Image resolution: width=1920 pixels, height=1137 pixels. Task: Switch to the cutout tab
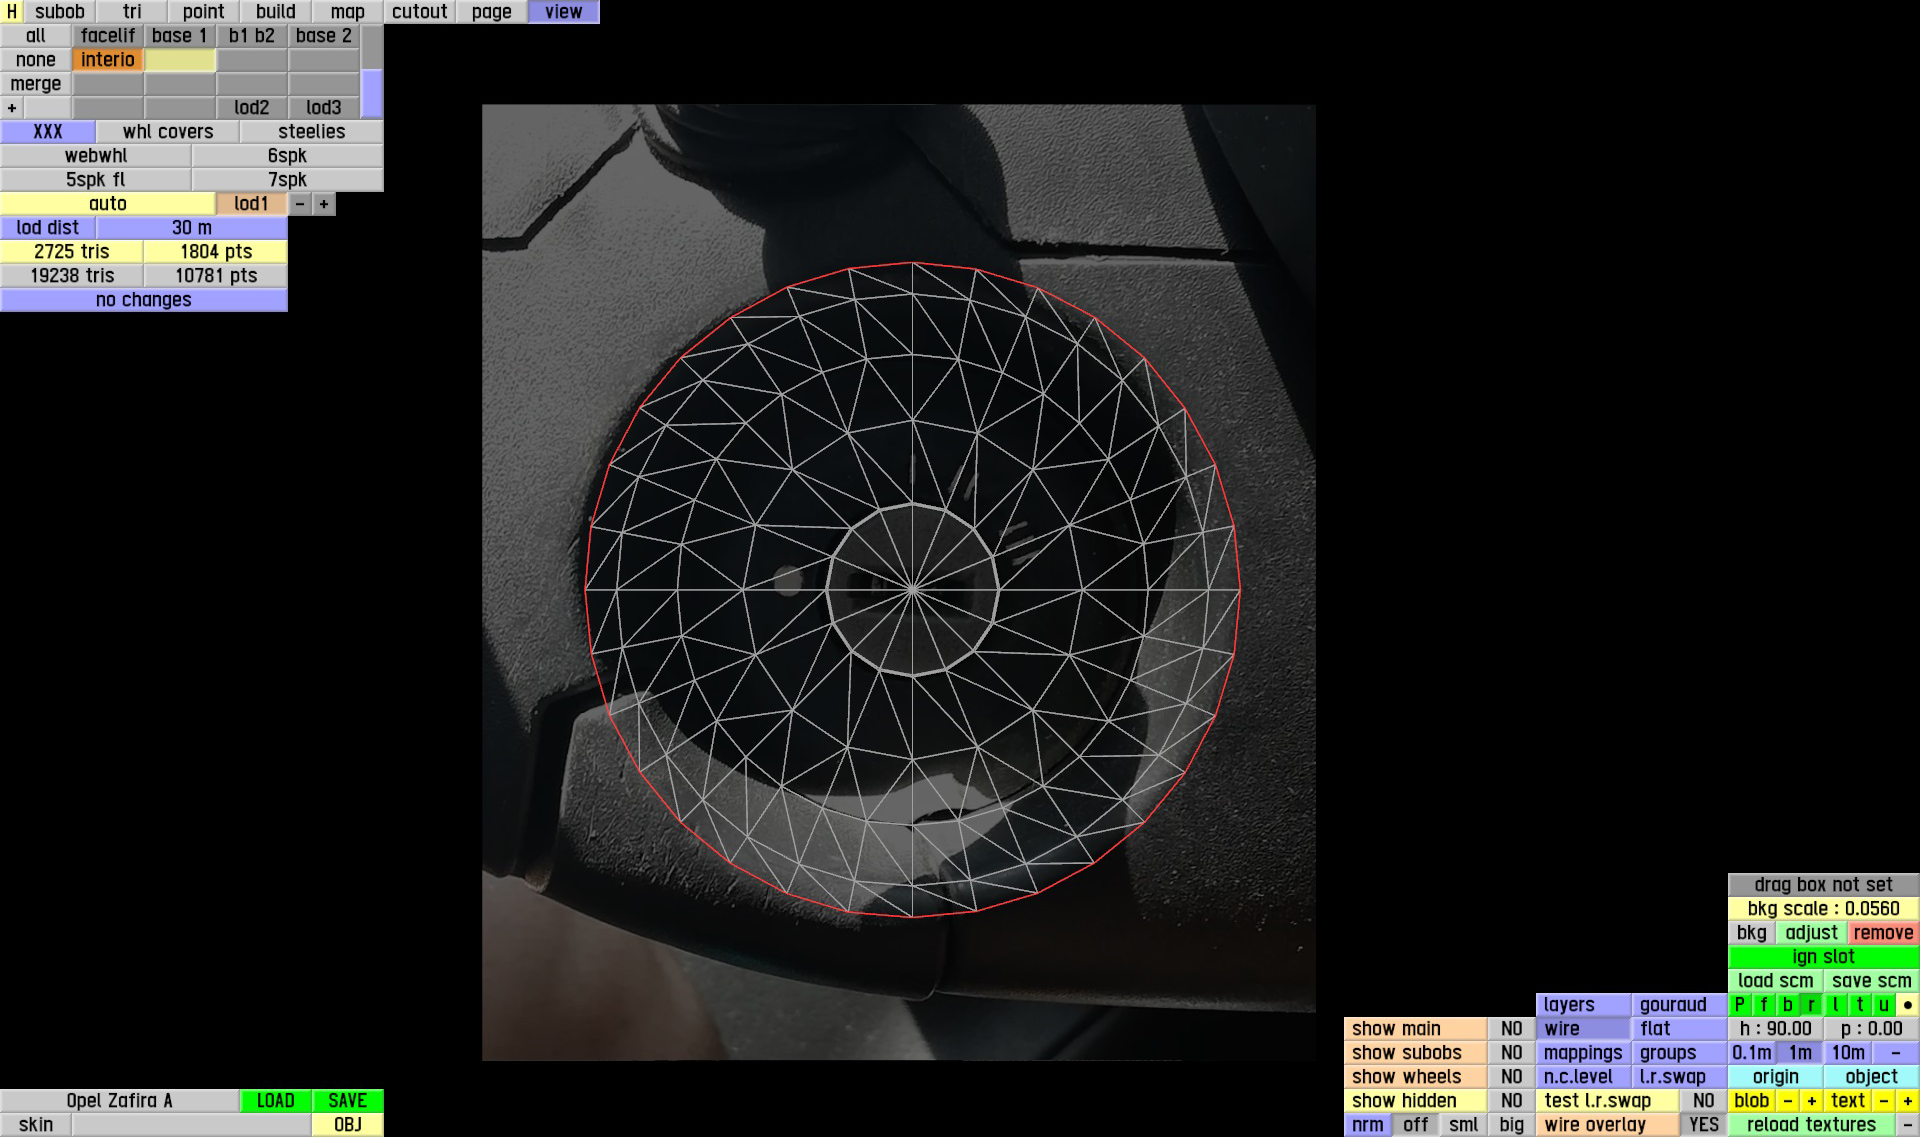(x=419, y=12)
